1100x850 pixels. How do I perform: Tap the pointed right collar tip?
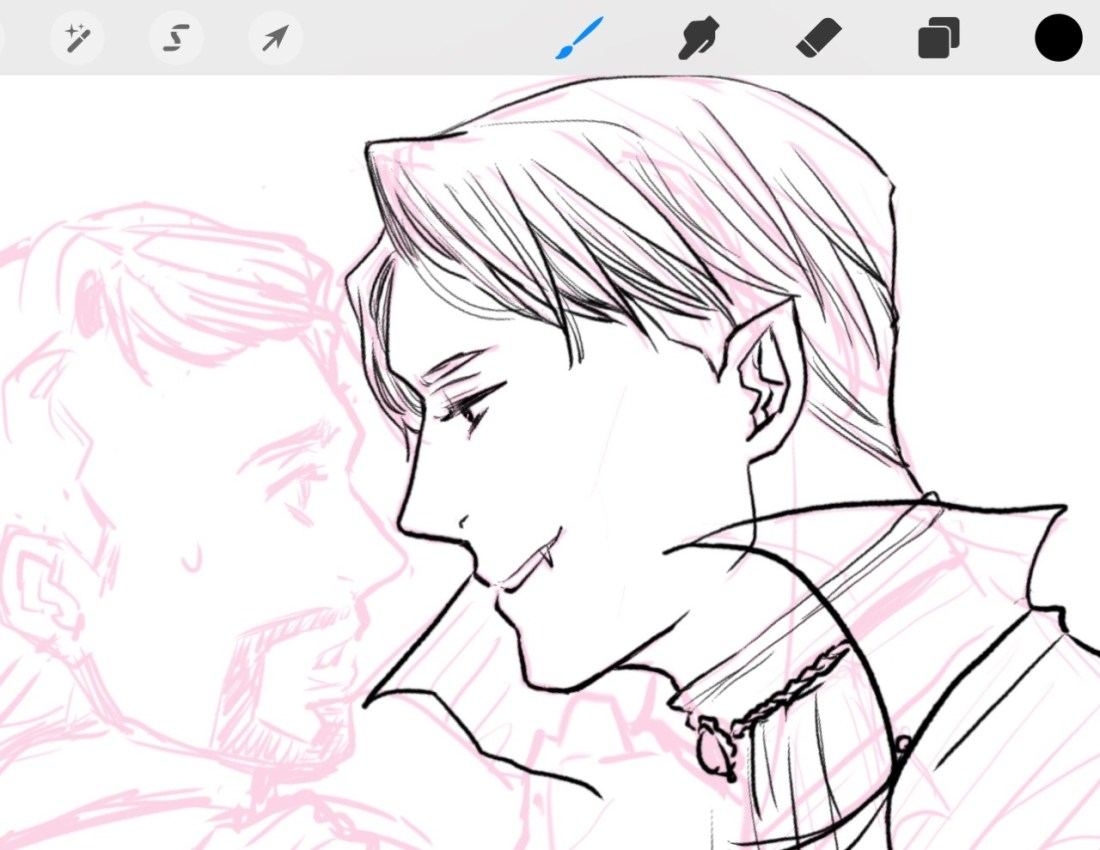pos(1060,510)
